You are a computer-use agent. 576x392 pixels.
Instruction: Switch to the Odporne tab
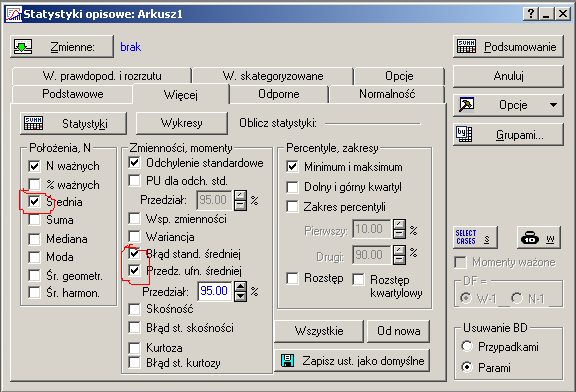coord(279,94)
